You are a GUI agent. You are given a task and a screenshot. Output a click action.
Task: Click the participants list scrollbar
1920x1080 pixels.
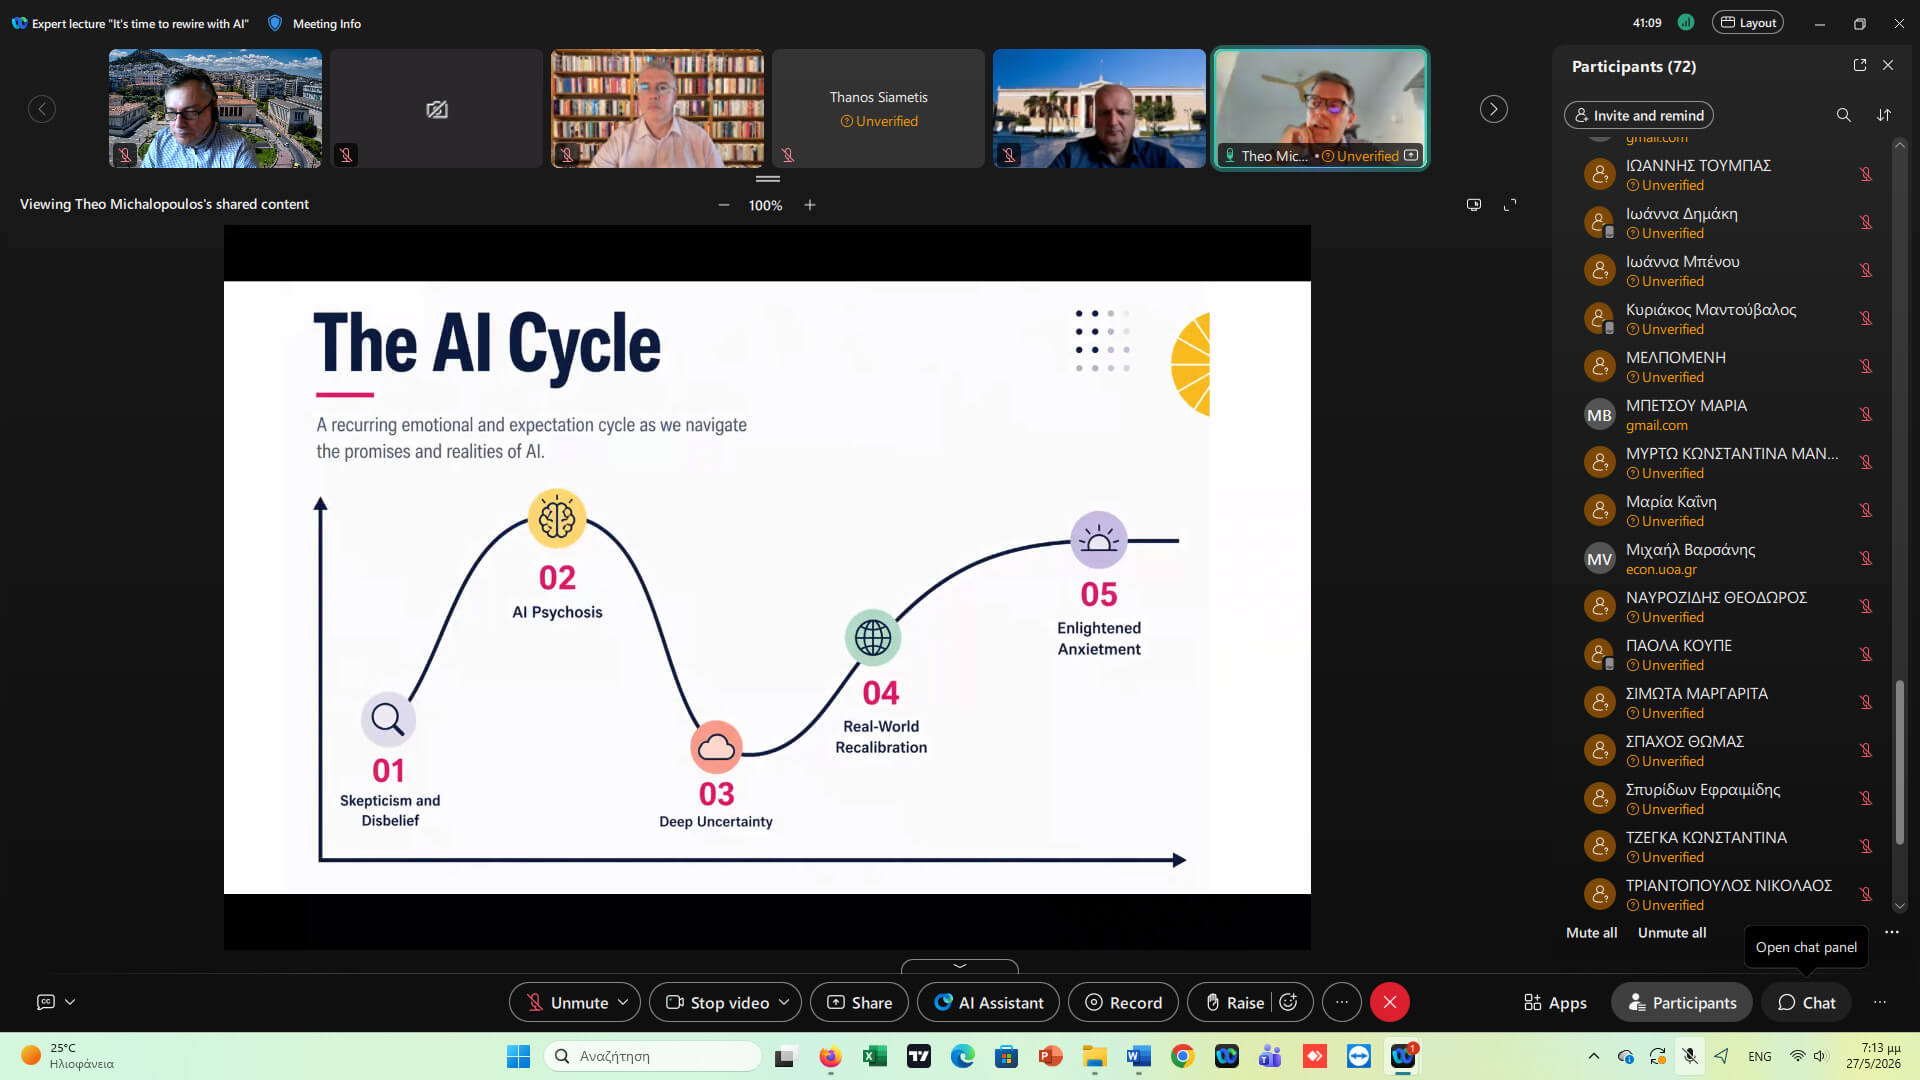coord(1899,762)
